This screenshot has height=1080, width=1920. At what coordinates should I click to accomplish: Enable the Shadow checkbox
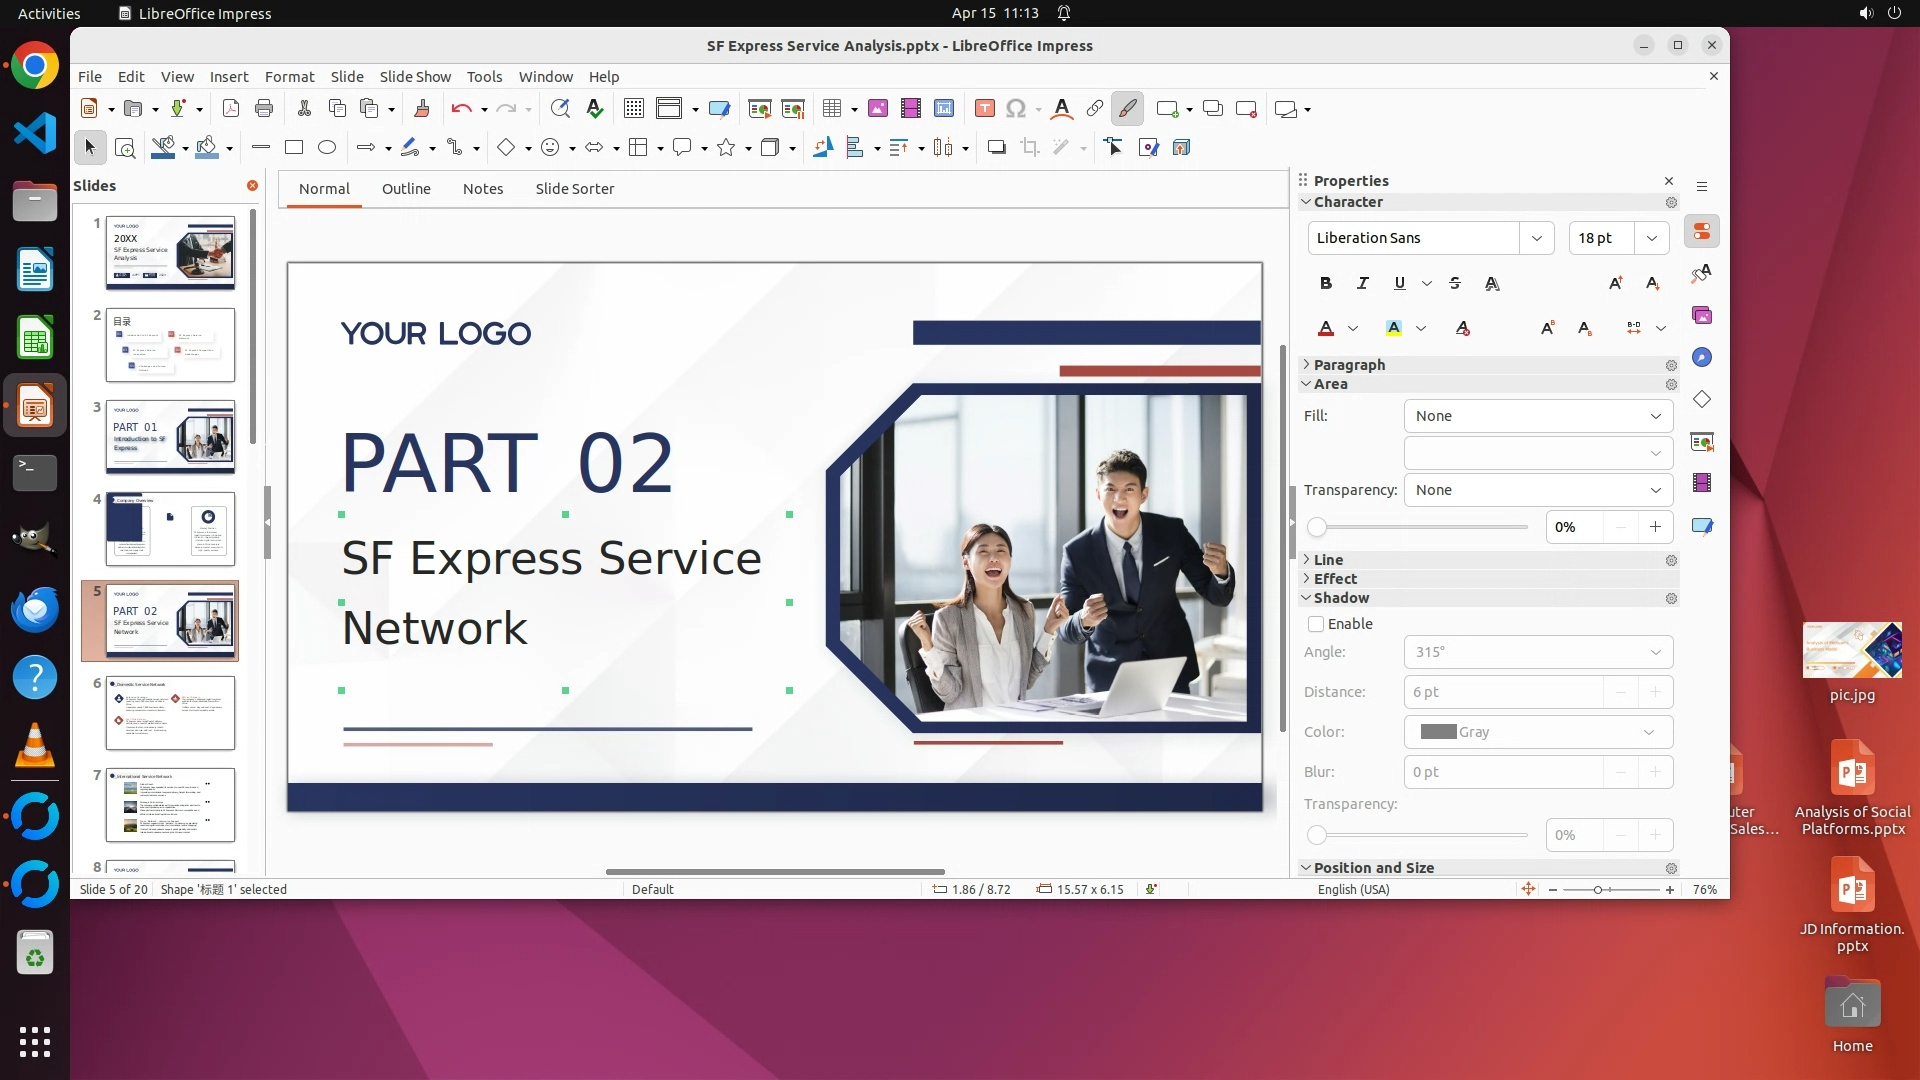(1316, 624)
